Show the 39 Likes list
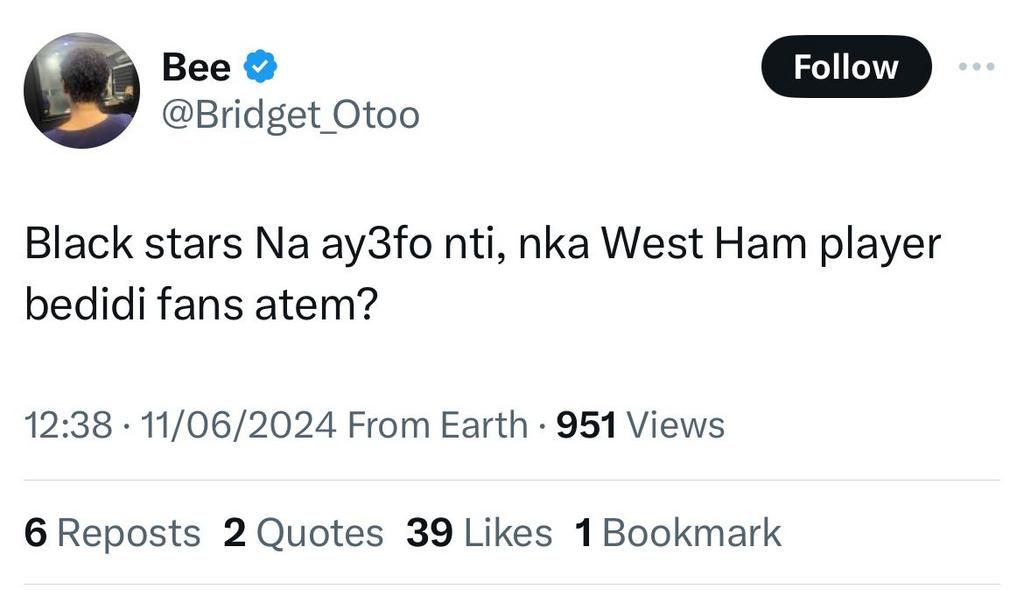1024x596 pixels. pos(479,532)
